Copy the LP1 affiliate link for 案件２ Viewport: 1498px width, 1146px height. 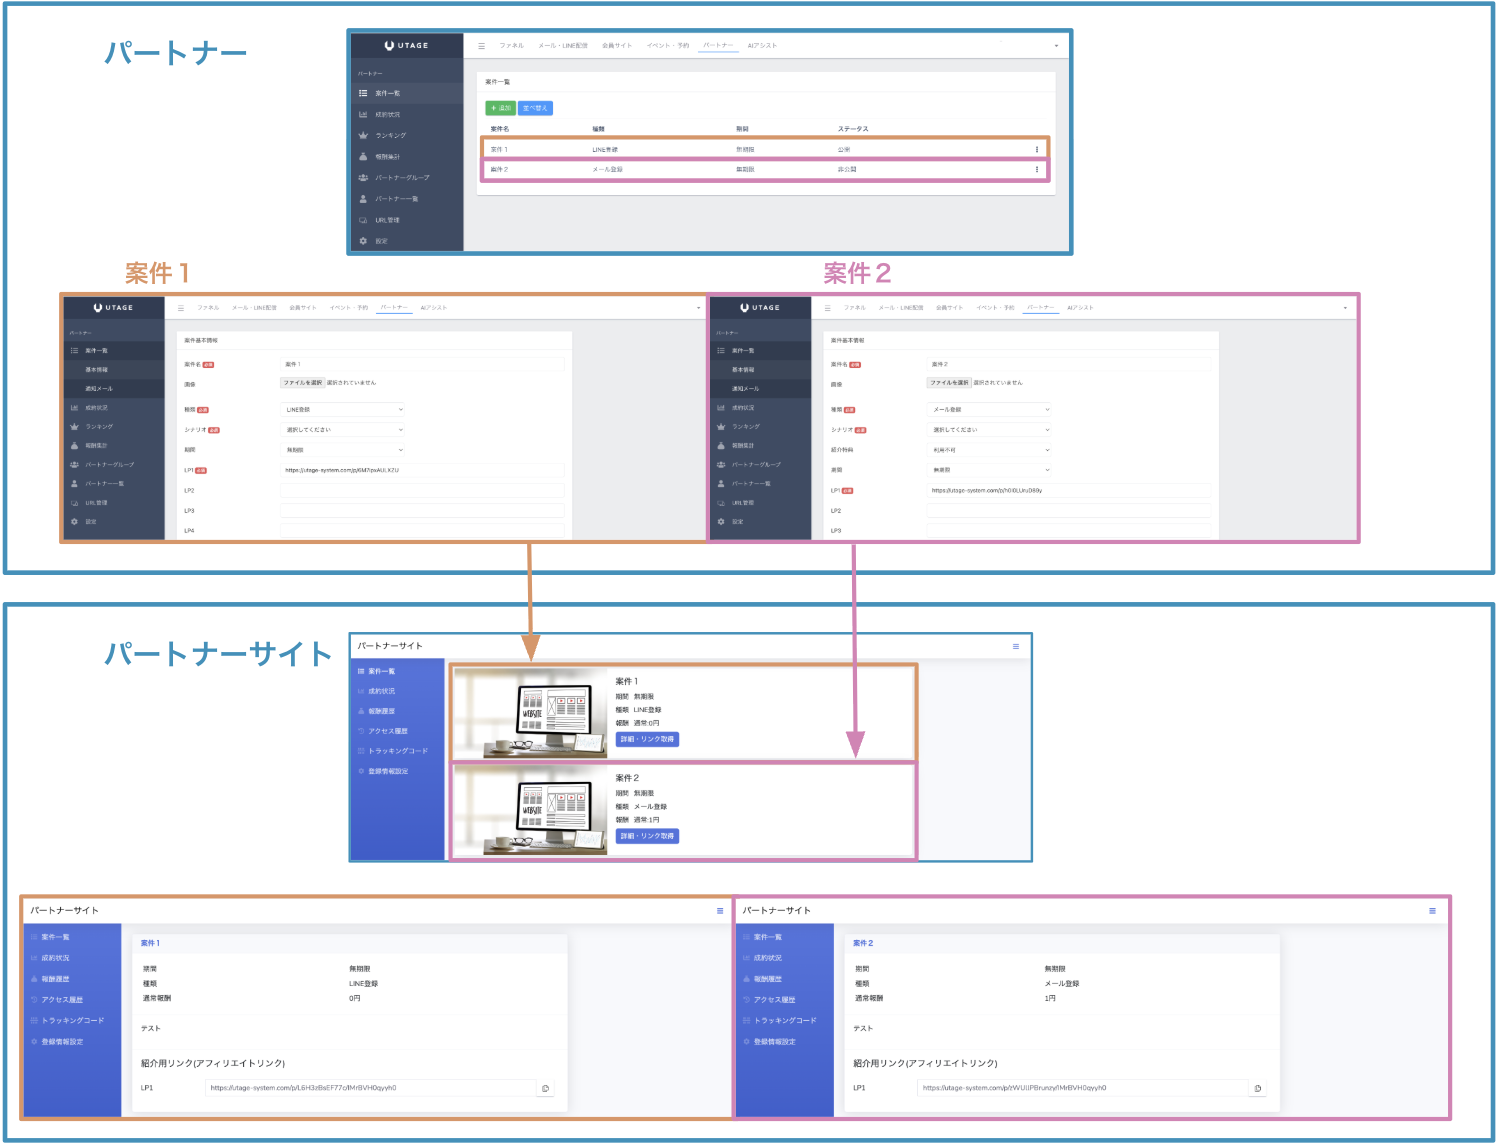click(x=1257, y=1088)
